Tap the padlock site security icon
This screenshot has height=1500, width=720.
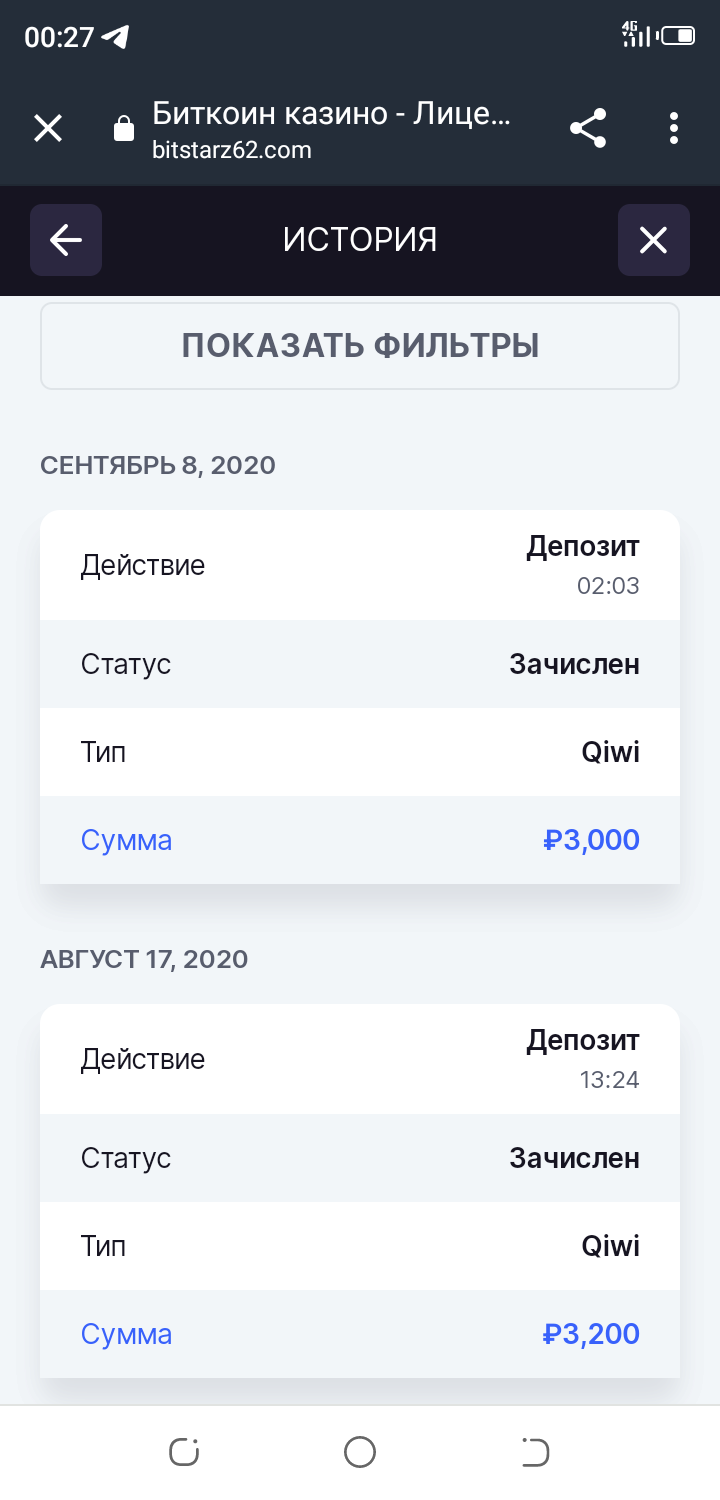click(x=124, y=129)
